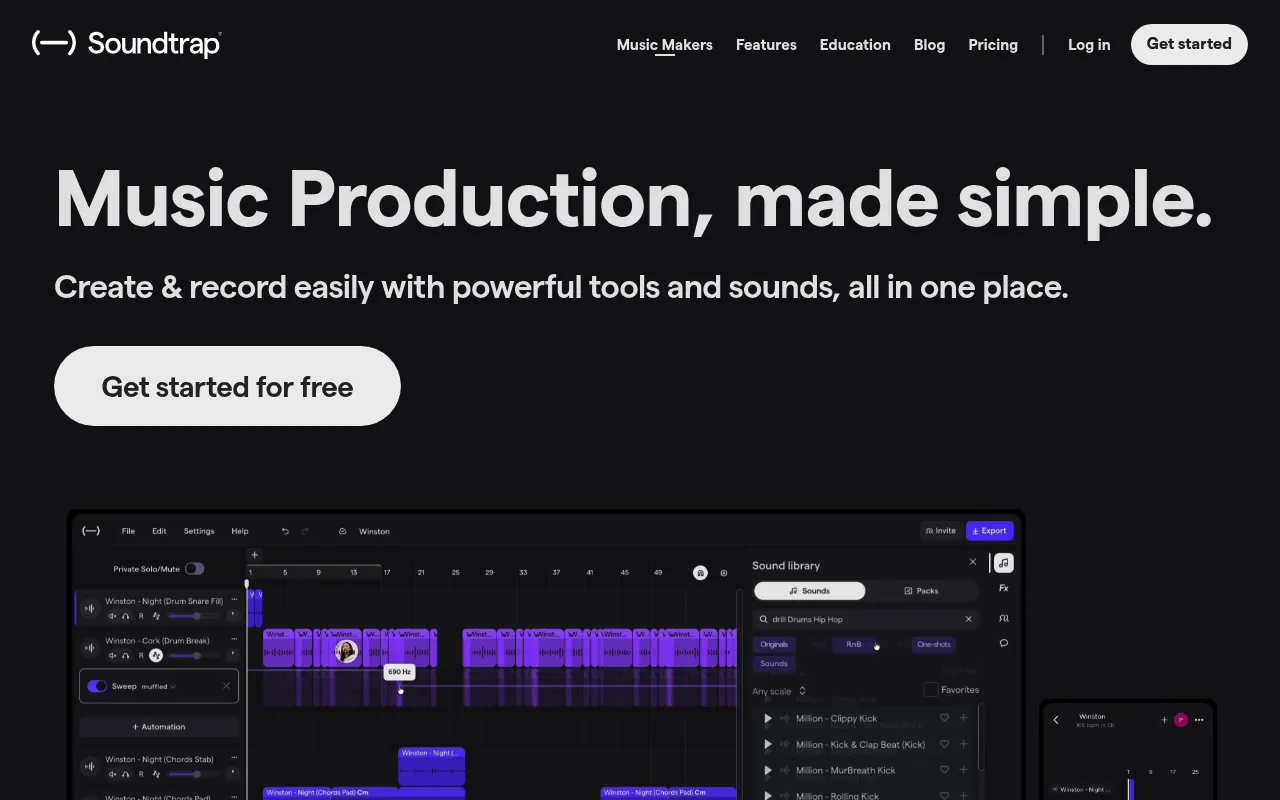1280x800 pixels.
Task: Solo the Cork Drum Break track
Action: pyautogui.click(x=126, y=655)
